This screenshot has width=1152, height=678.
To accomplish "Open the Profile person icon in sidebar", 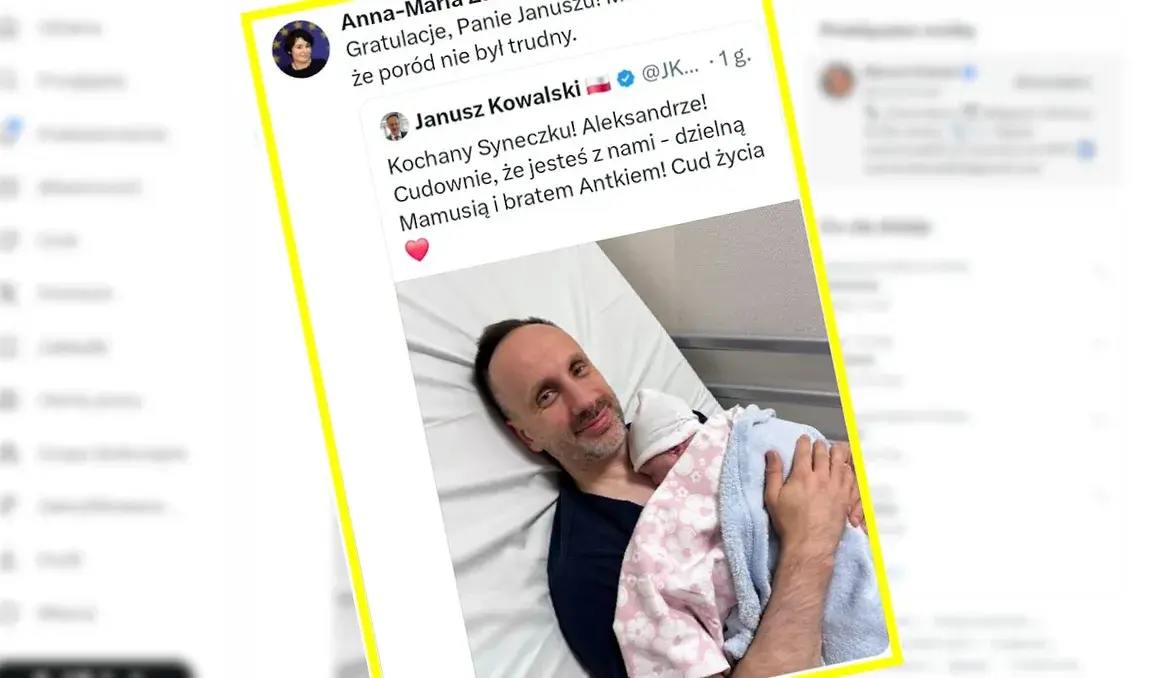I will coord(7,559).
